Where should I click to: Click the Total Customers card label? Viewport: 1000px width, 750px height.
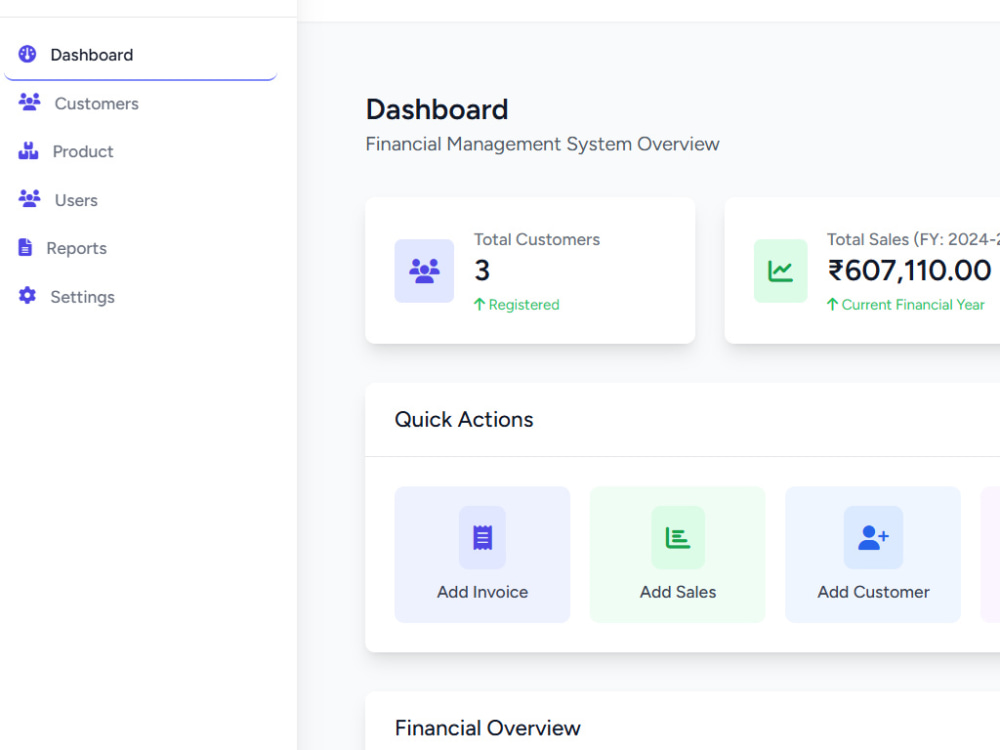(x=536, y=239)
